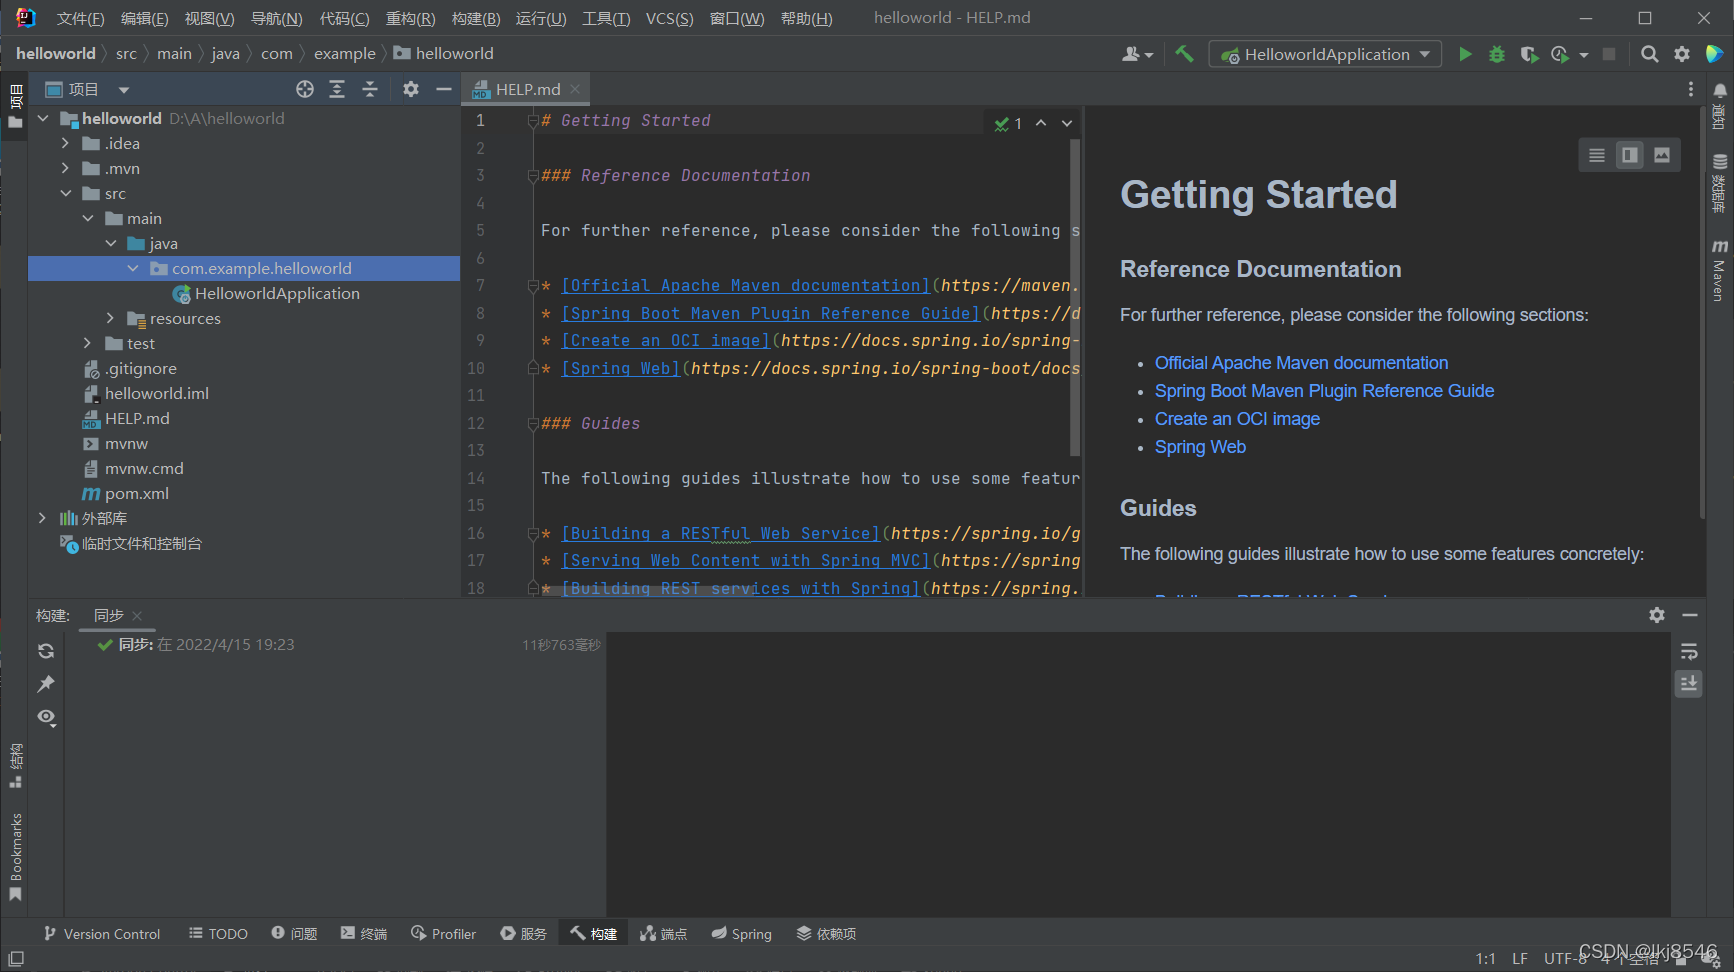The image size is (1734, 972).
Task: Select opened file with the crosshair icon
Action: [x=304, y=88]
